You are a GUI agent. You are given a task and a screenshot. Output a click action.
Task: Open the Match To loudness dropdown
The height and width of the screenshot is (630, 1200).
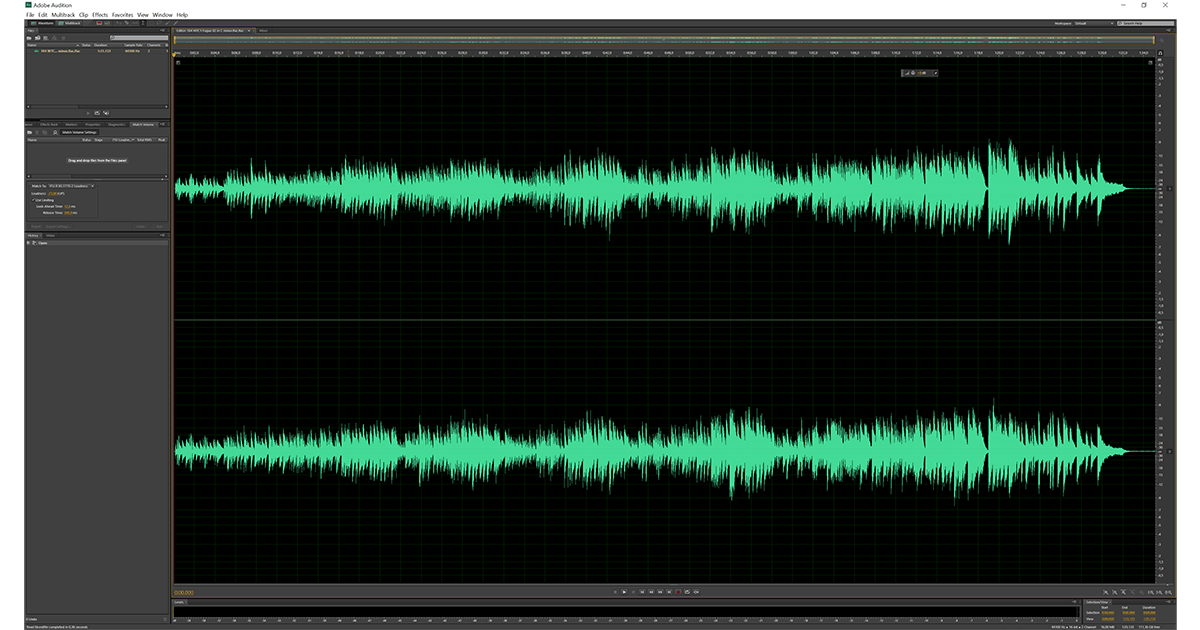[71, 186]
